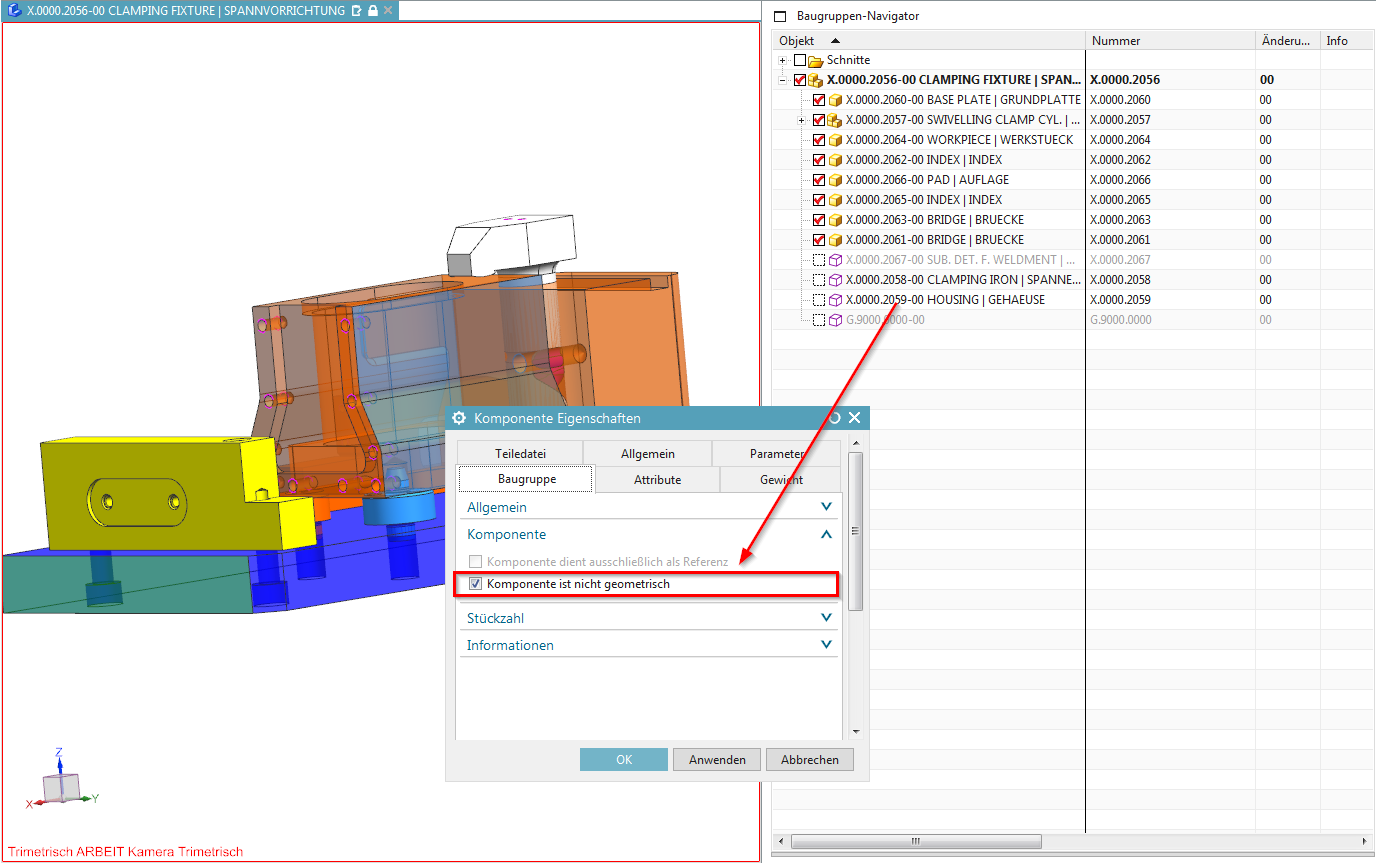Show the CLAMPING IRON component via its checkbox

pyautogui.click(x=819, y=280)
